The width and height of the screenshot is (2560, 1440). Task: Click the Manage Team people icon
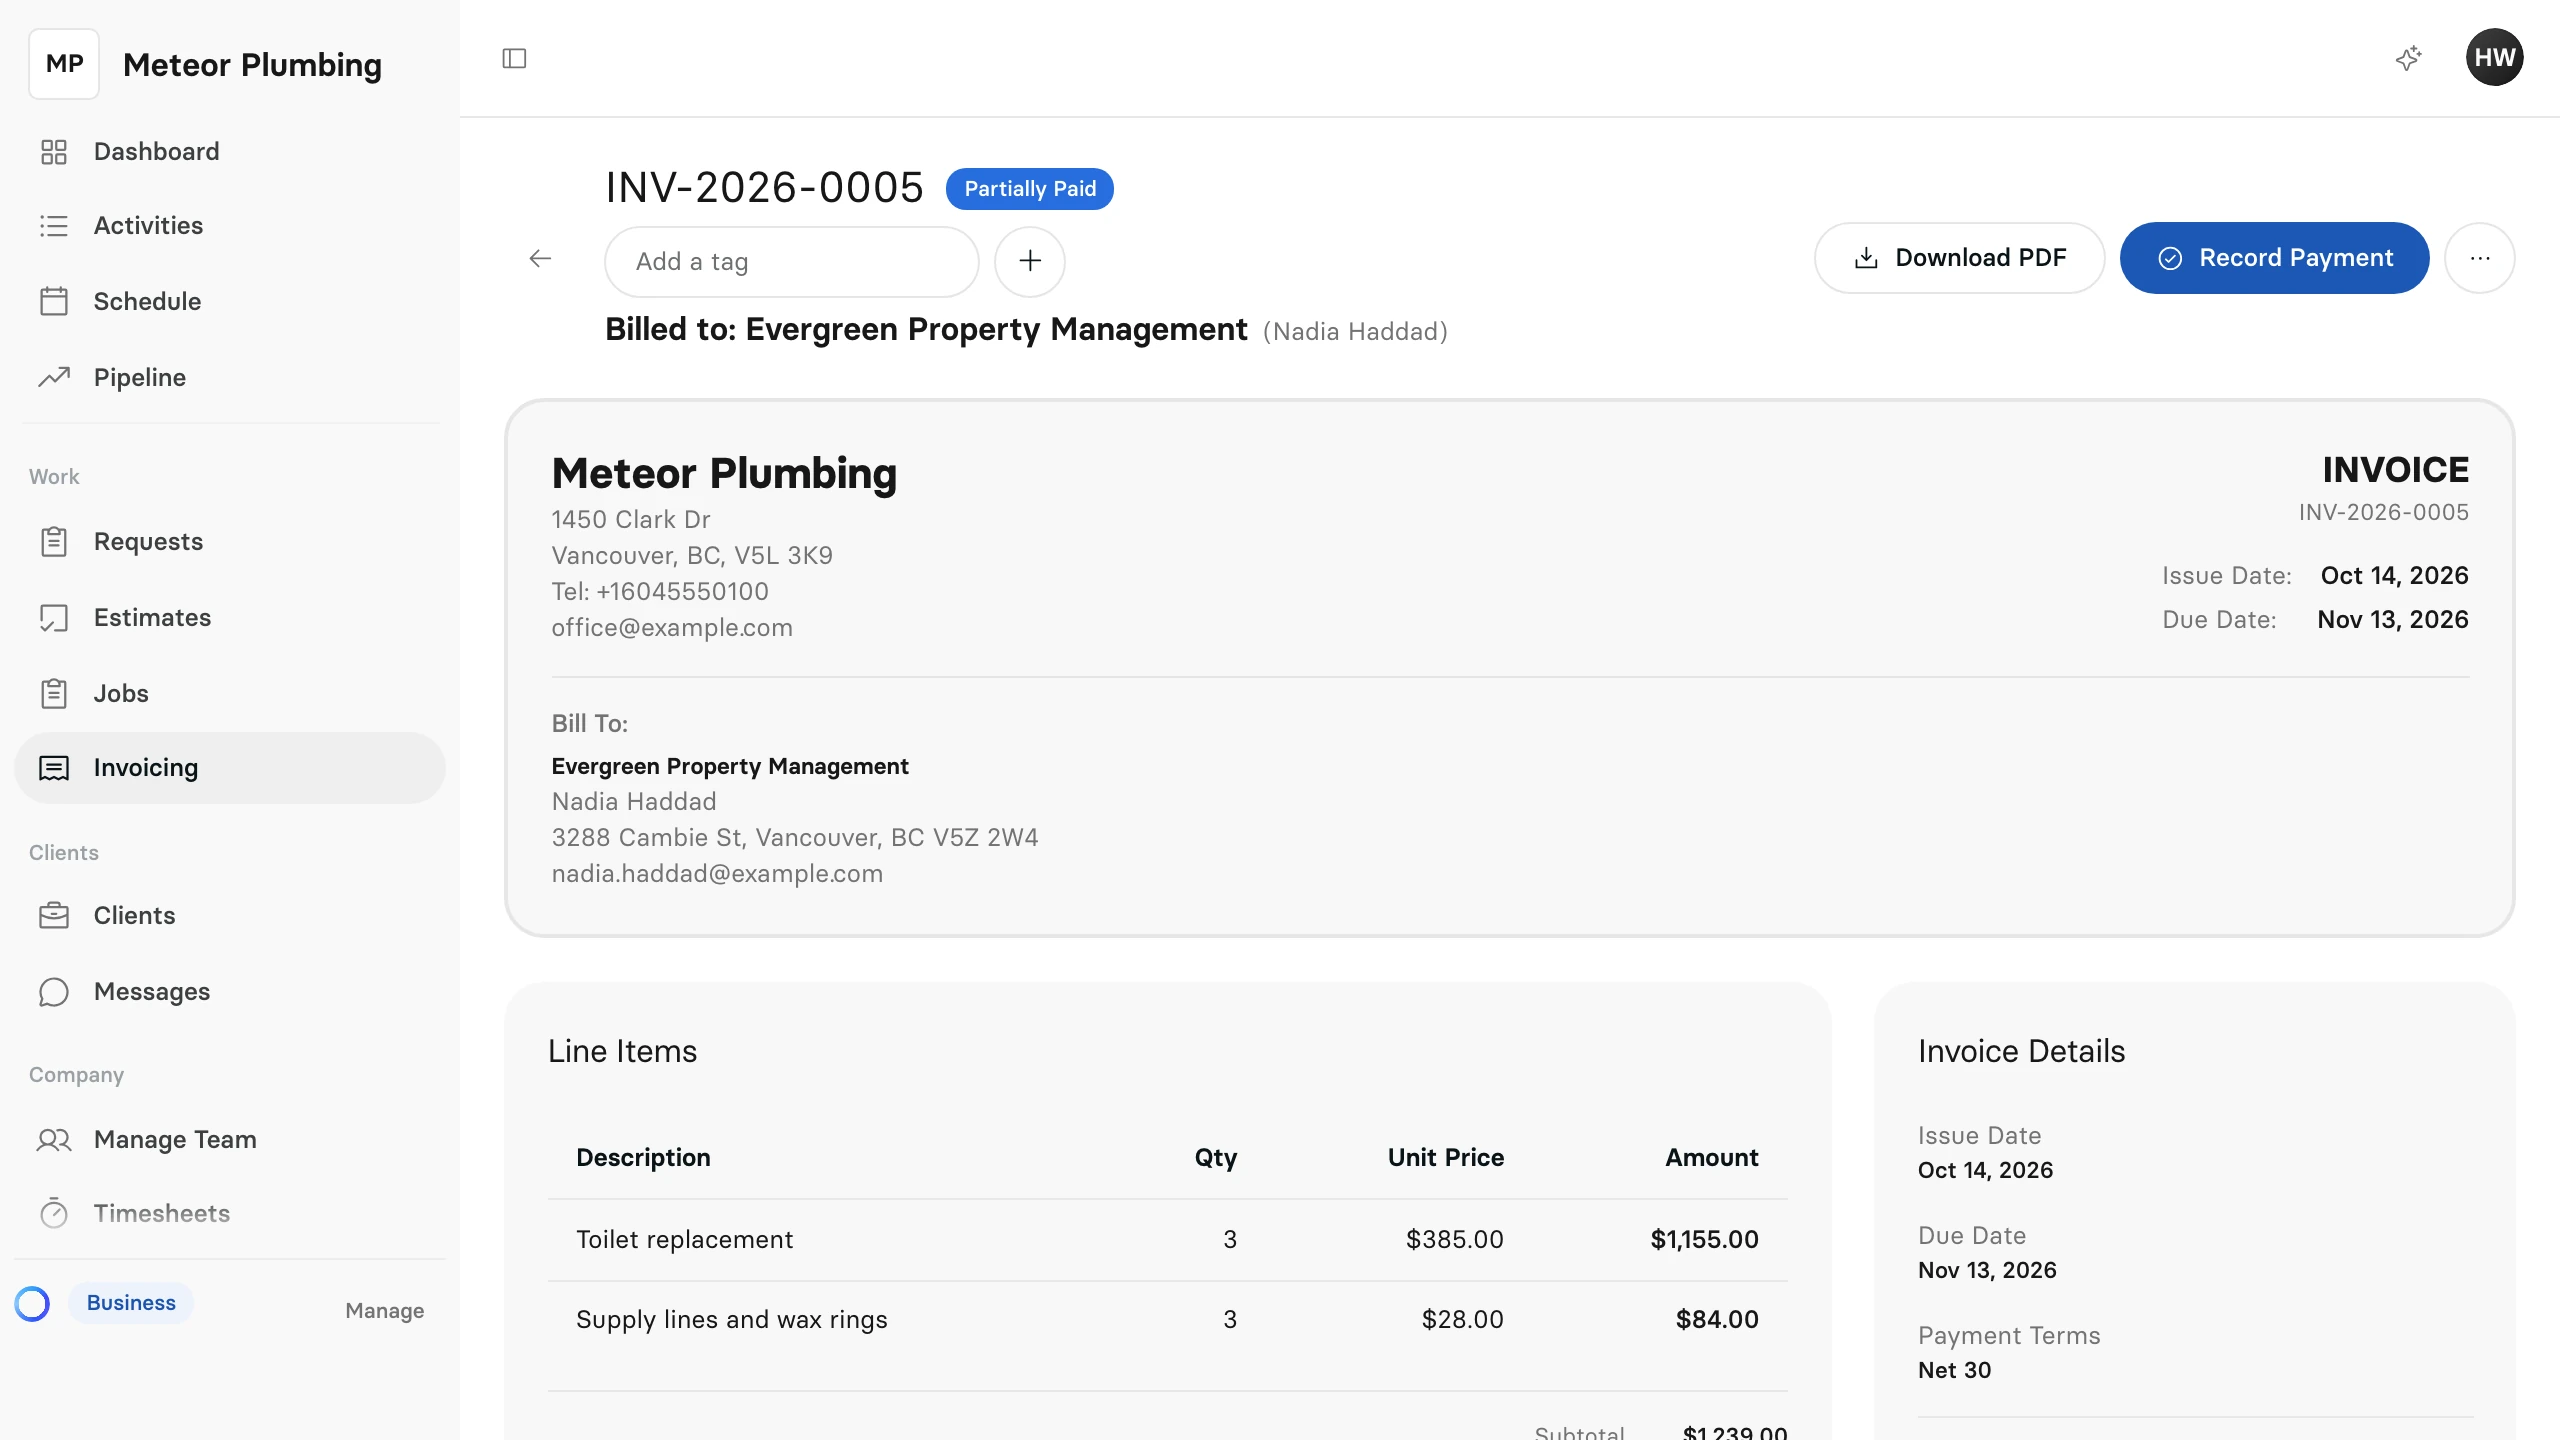click(54, 1139)
